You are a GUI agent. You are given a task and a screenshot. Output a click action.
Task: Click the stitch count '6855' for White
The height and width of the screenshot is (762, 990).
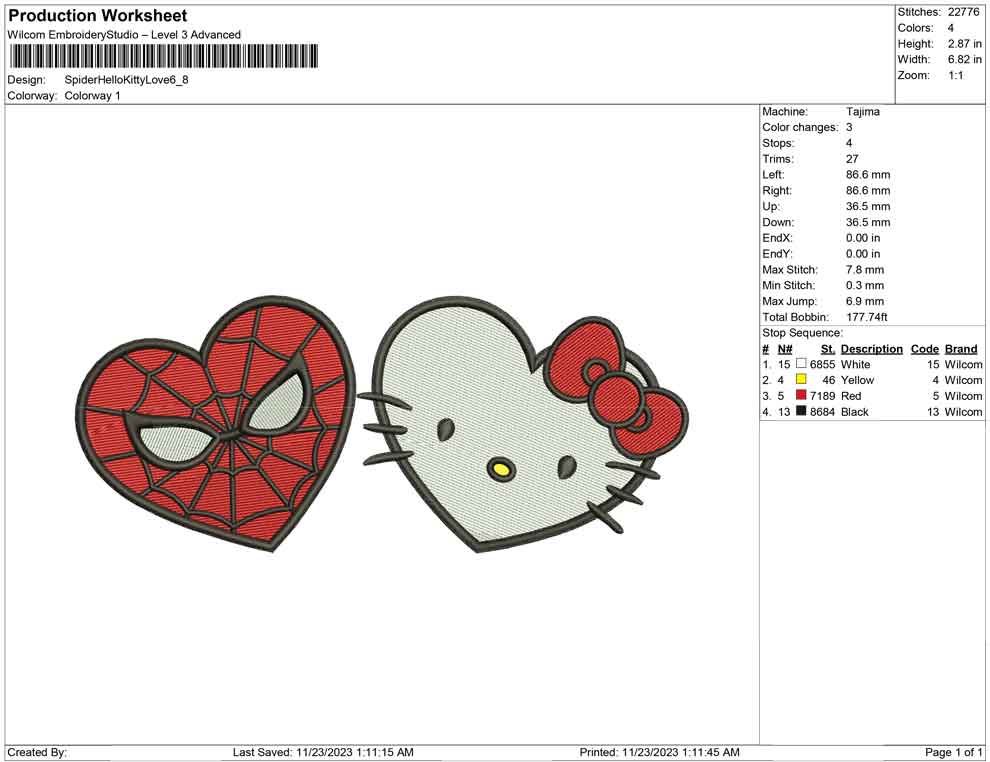click(822, 364)
